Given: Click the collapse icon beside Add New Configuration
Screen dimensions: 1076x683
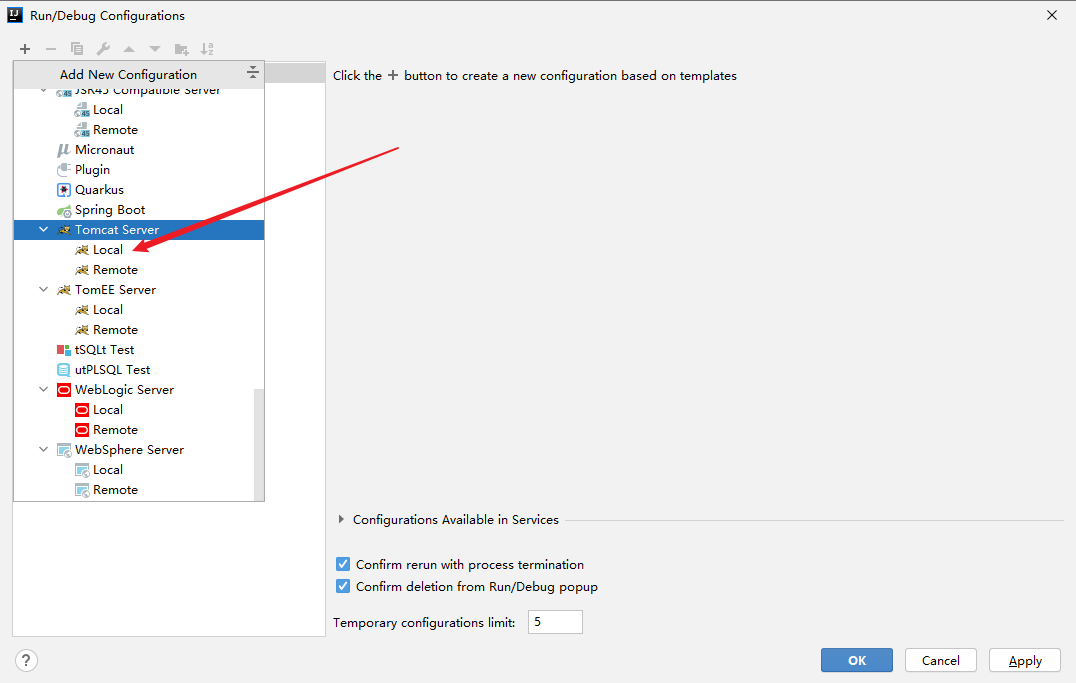Looking at the screenshot, I should pyautogui.click(x=253, y=72).
